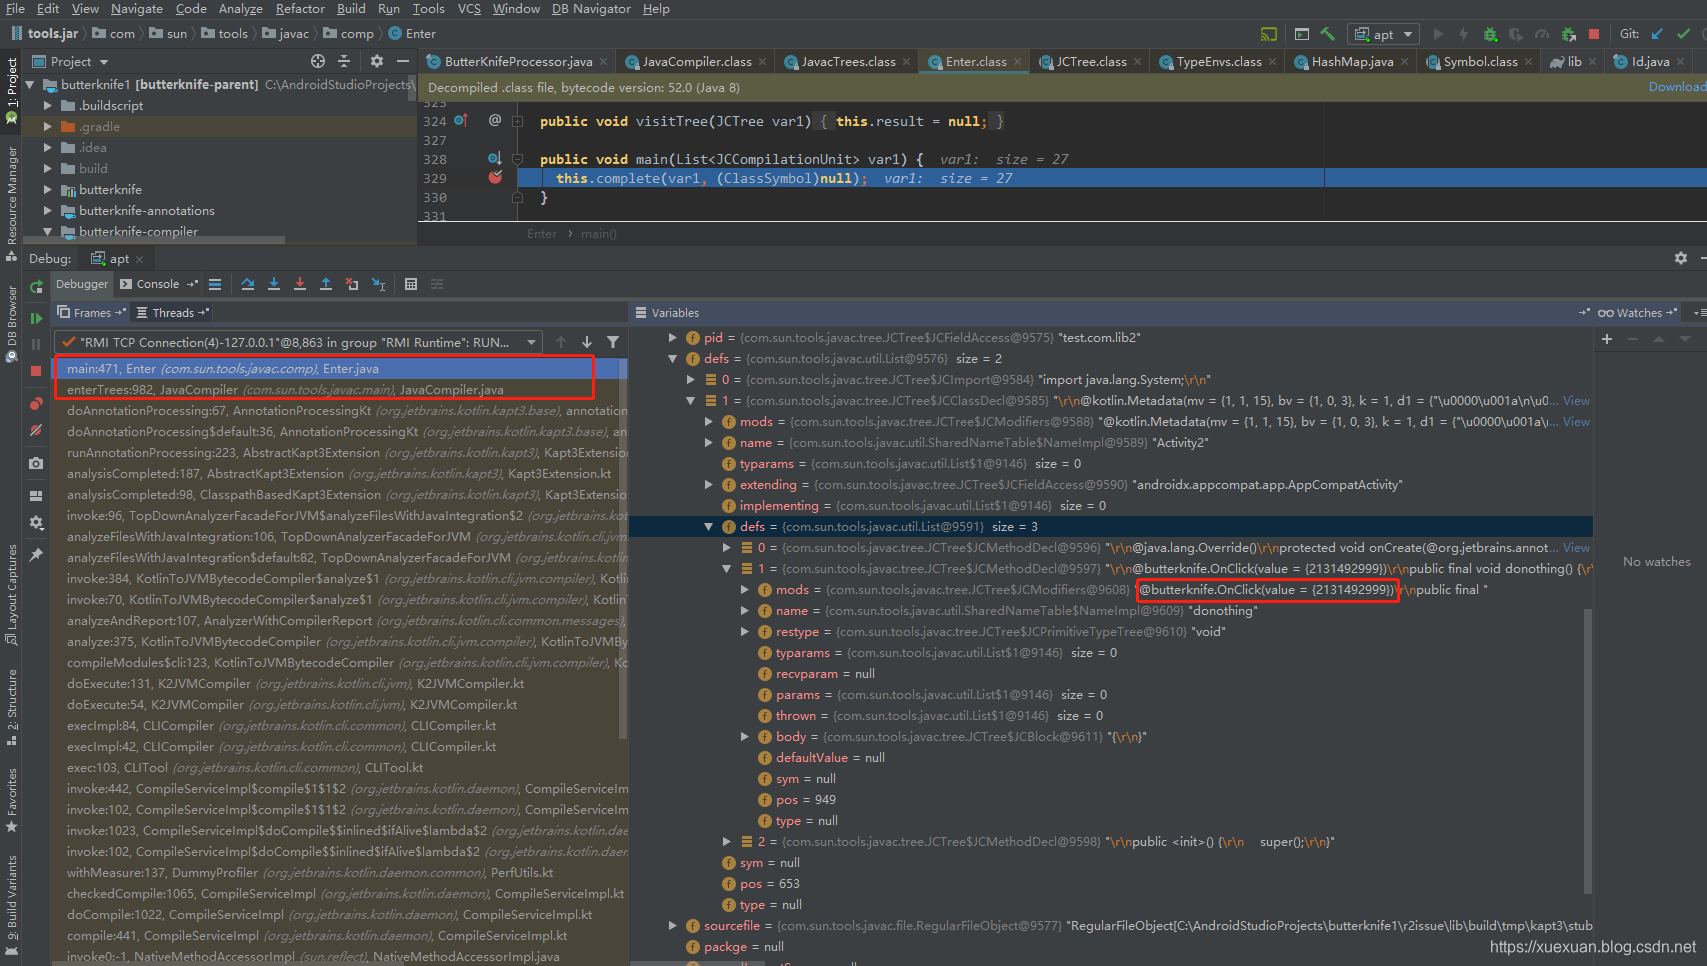Open the apt run configuration dropdown
The width and height of the screenshot is (1707, 966).
click(x=1383, y=34)
